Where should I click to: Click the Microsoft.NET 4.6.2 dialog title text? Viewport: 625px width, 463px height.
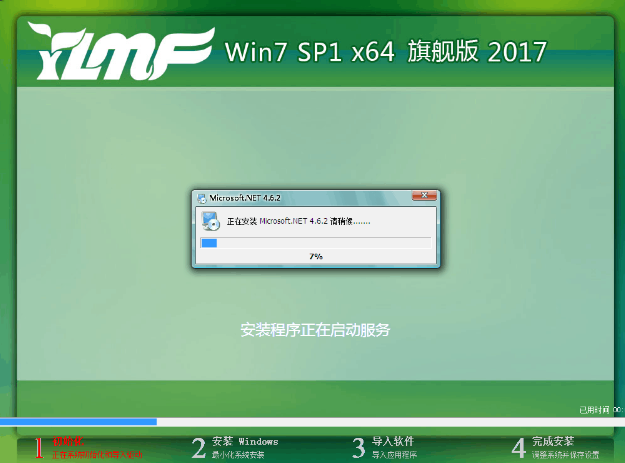[x=240, y=198]
